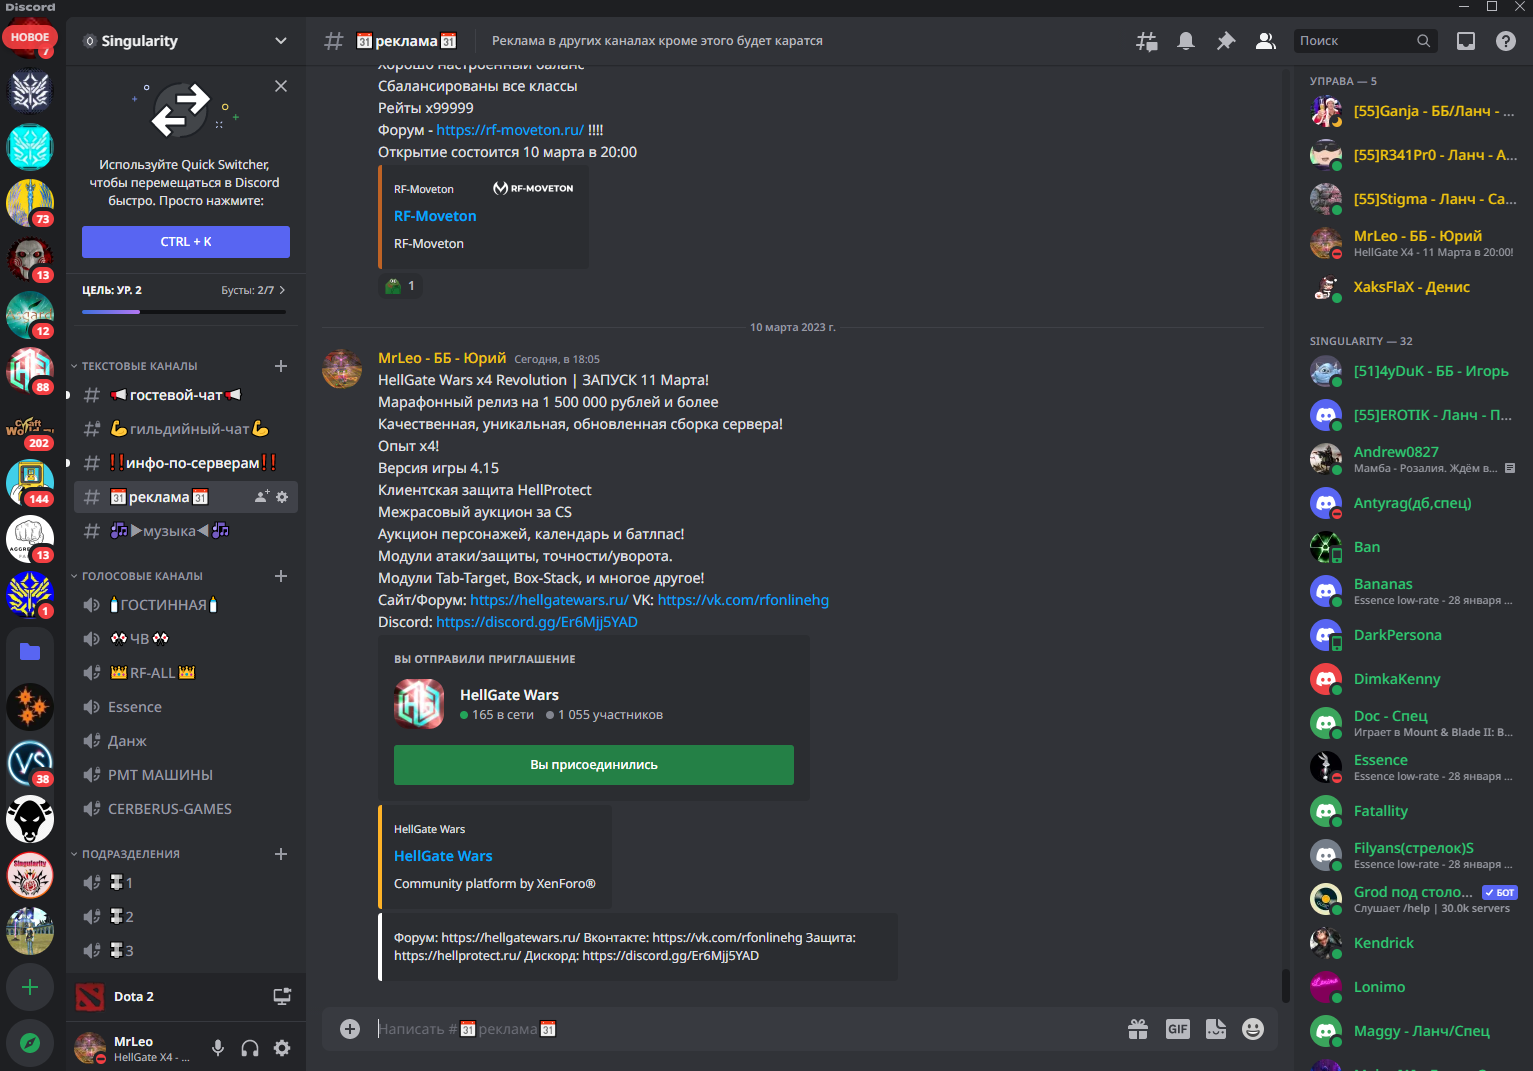The width and height of the screenshot is (1533, 1071).
Task: Explore discoverable servers compass icon
Action: (x=30, y=1043)
